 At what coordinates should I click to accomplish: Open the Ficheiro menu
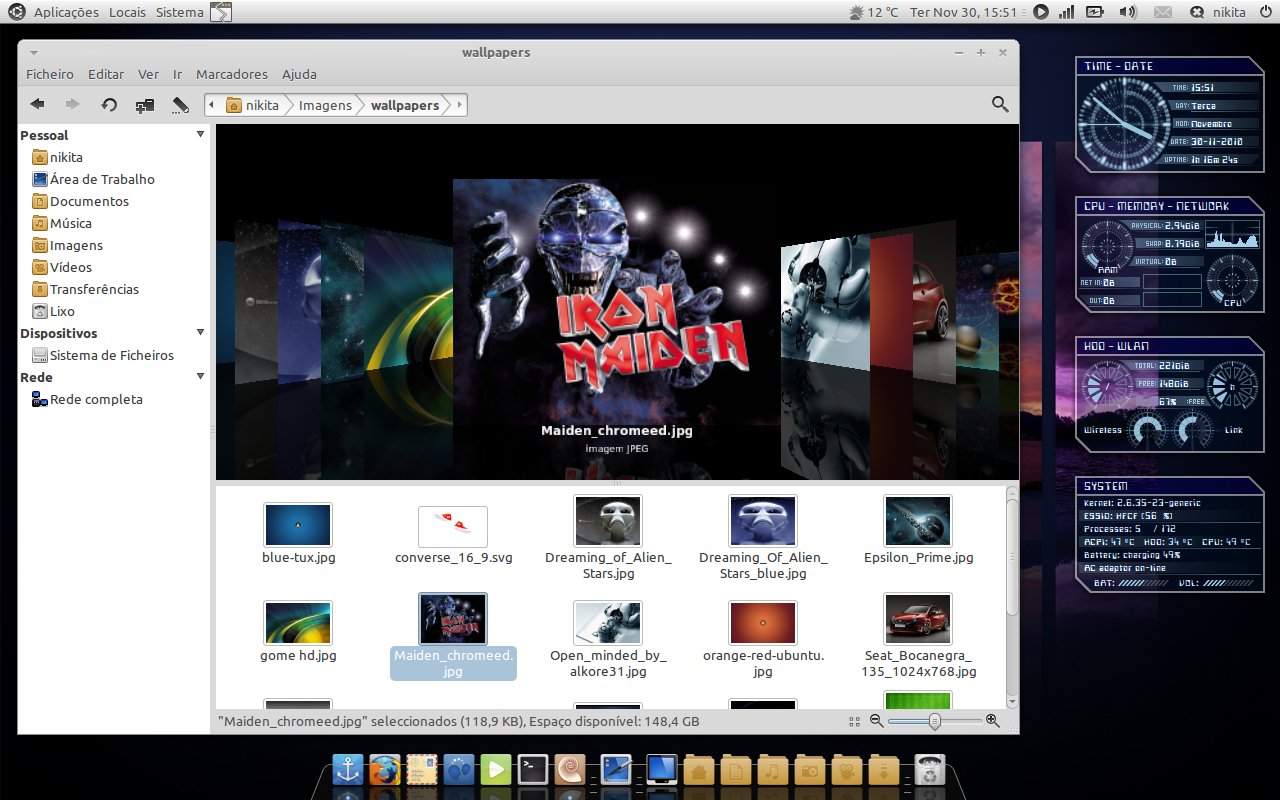[50, 74]
